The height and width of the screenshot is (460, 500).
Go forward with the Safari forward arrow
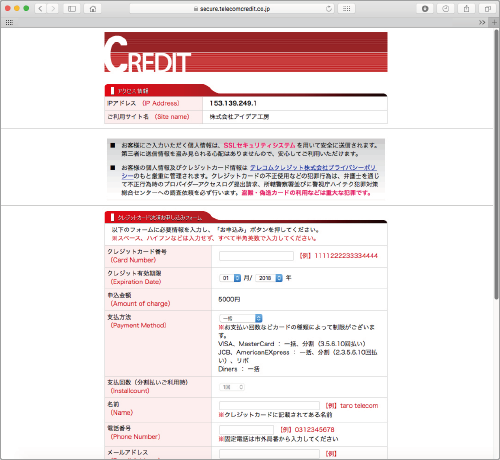tap(53, 9)
